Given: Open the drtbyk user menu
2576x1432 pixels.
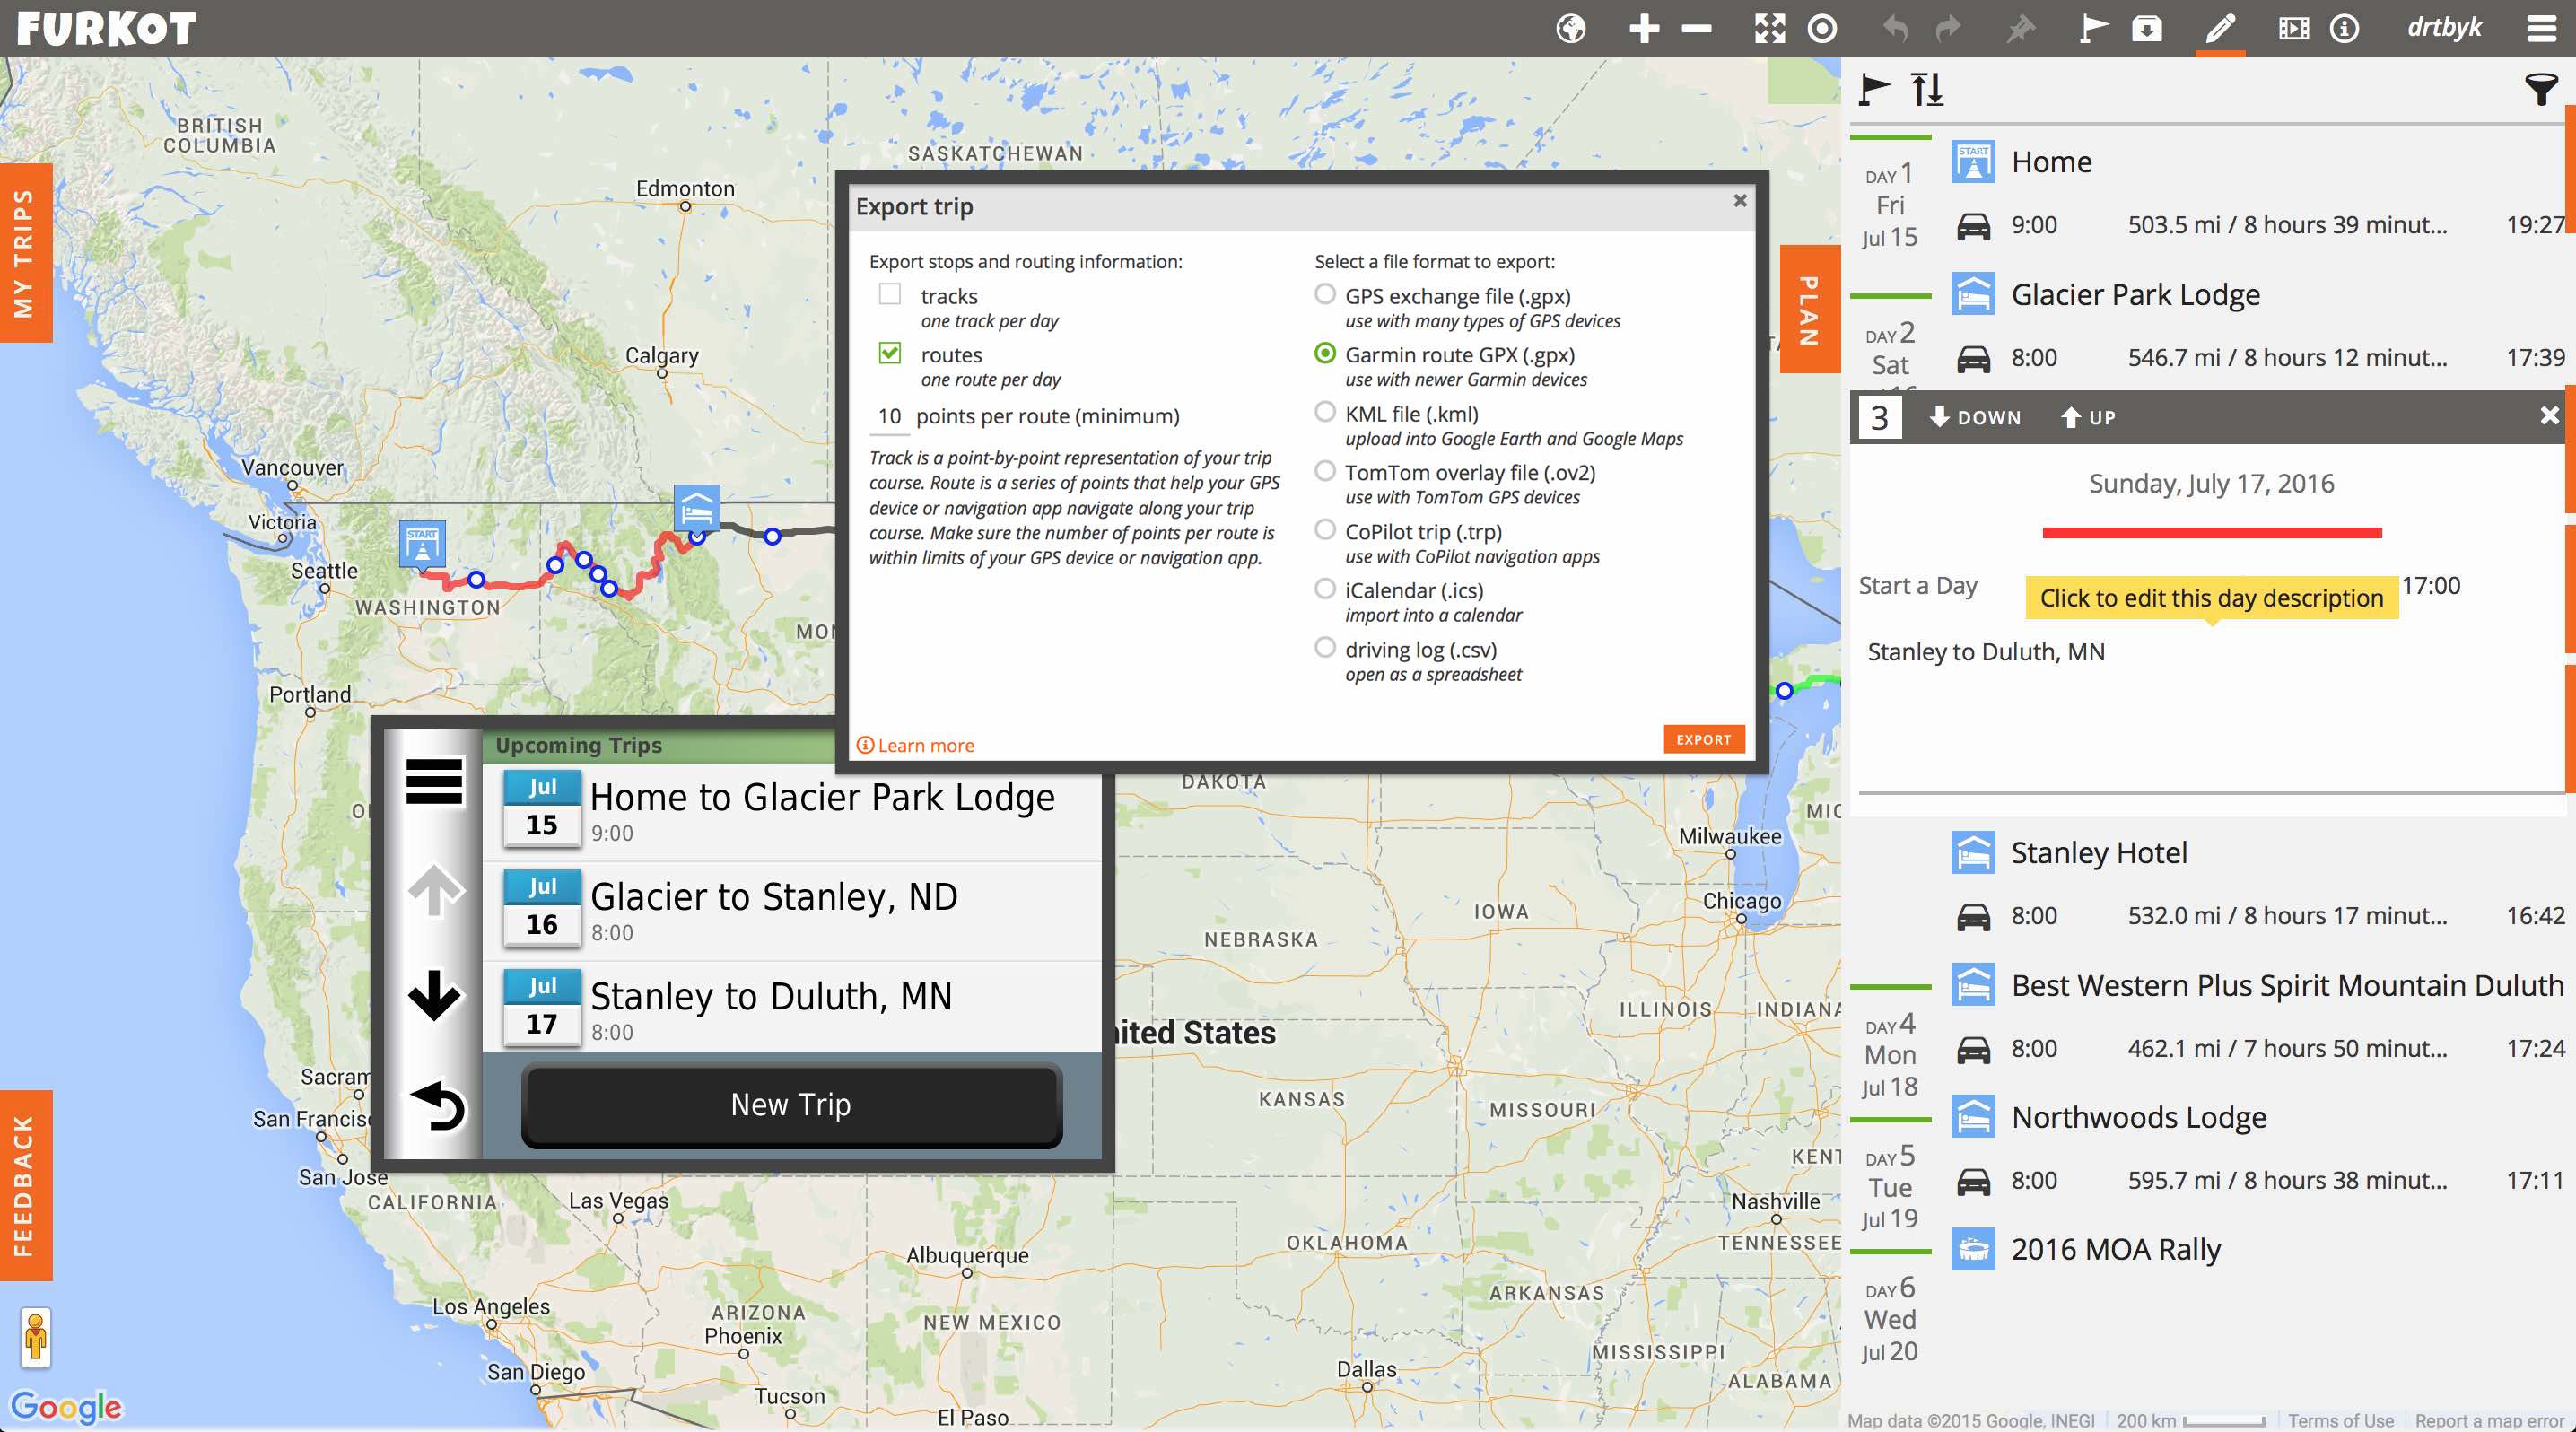Looking at the screenshot, I should click(x=2444, y=28).
